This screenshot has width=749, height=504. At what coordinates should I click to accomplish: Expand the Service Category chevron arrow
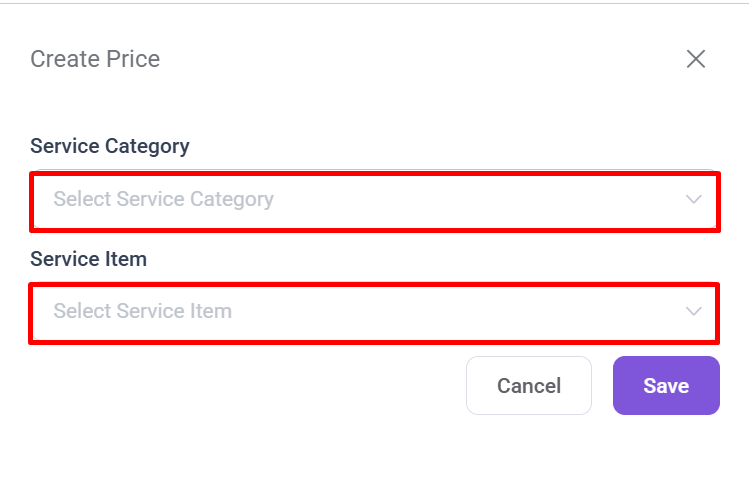[x=694, y=200]
